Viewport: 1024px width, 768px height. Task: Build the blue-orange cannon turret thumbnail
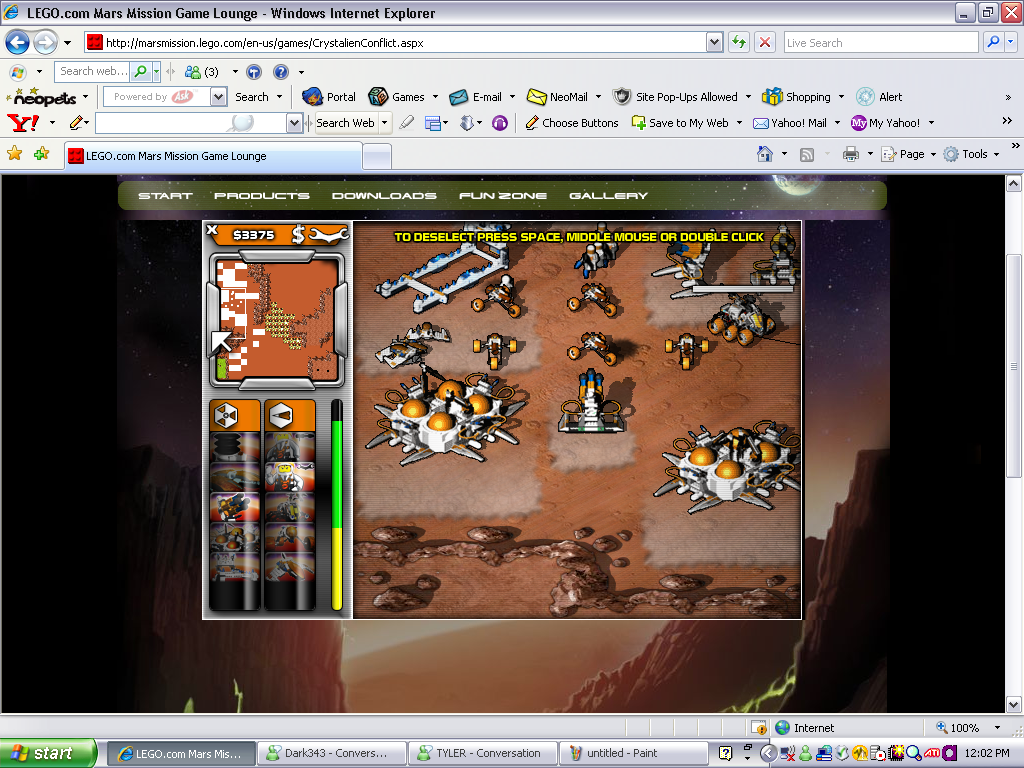pos(235,507)
